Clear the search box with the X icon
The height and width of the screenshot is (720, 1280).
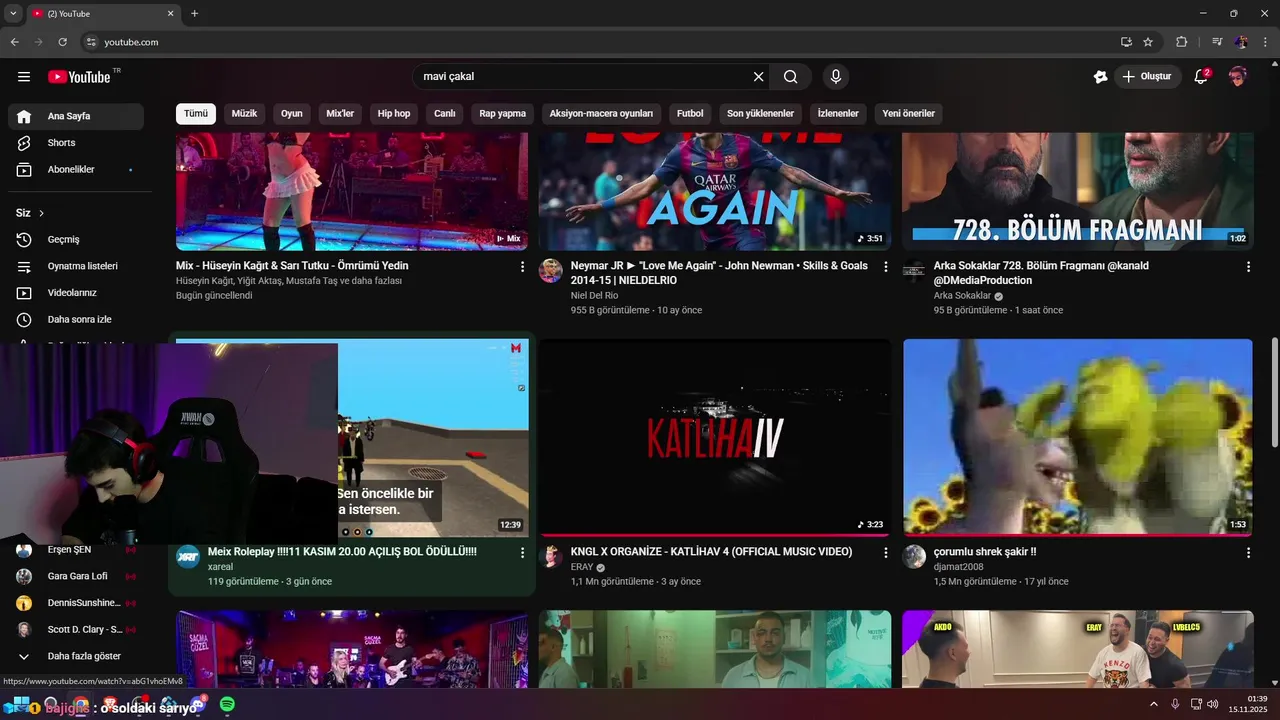coord(758,77)
